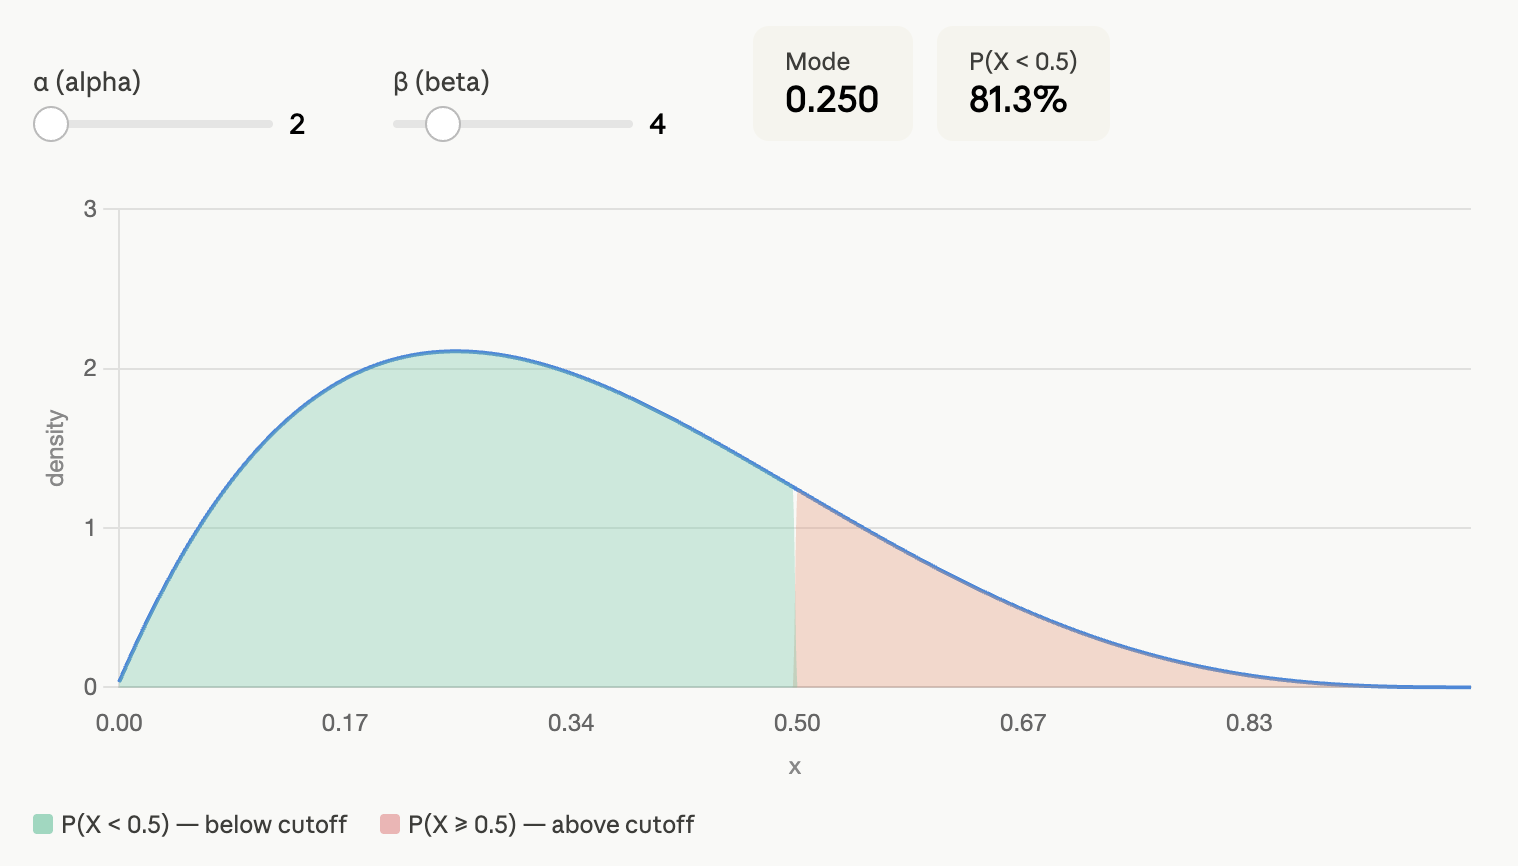Click the red above-cutoff legend swatch
The height and width of the screenshot is (866, 1518).
390,824
